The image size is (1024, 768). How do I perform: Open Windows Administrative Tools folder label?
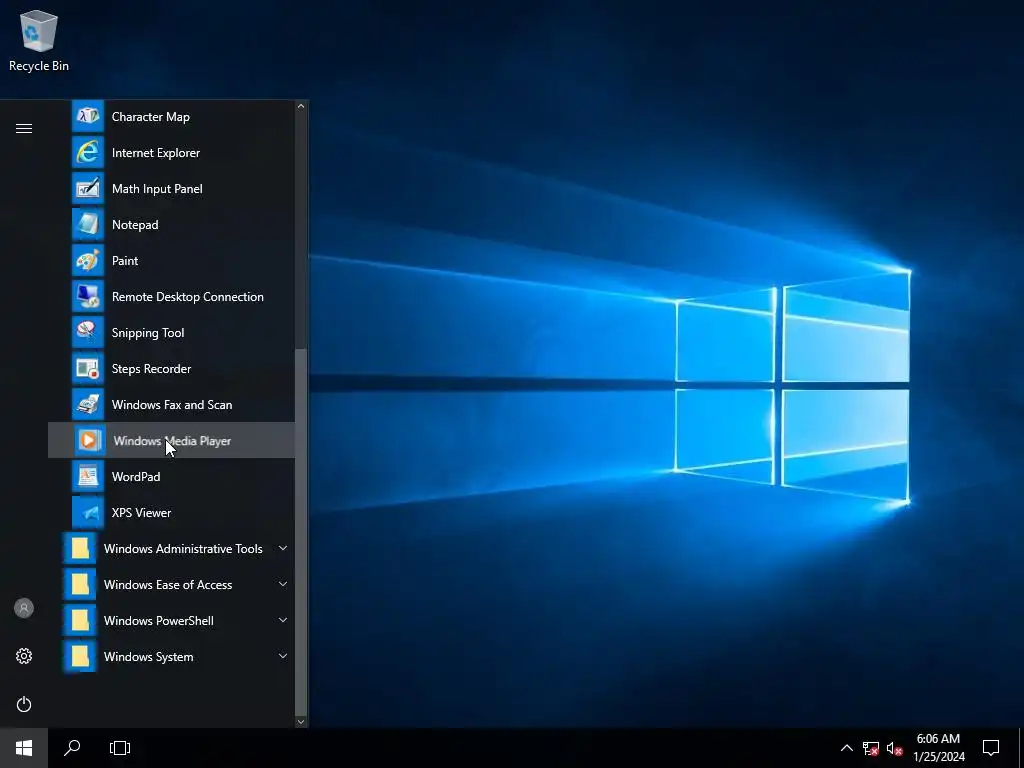tap(183, 549)
